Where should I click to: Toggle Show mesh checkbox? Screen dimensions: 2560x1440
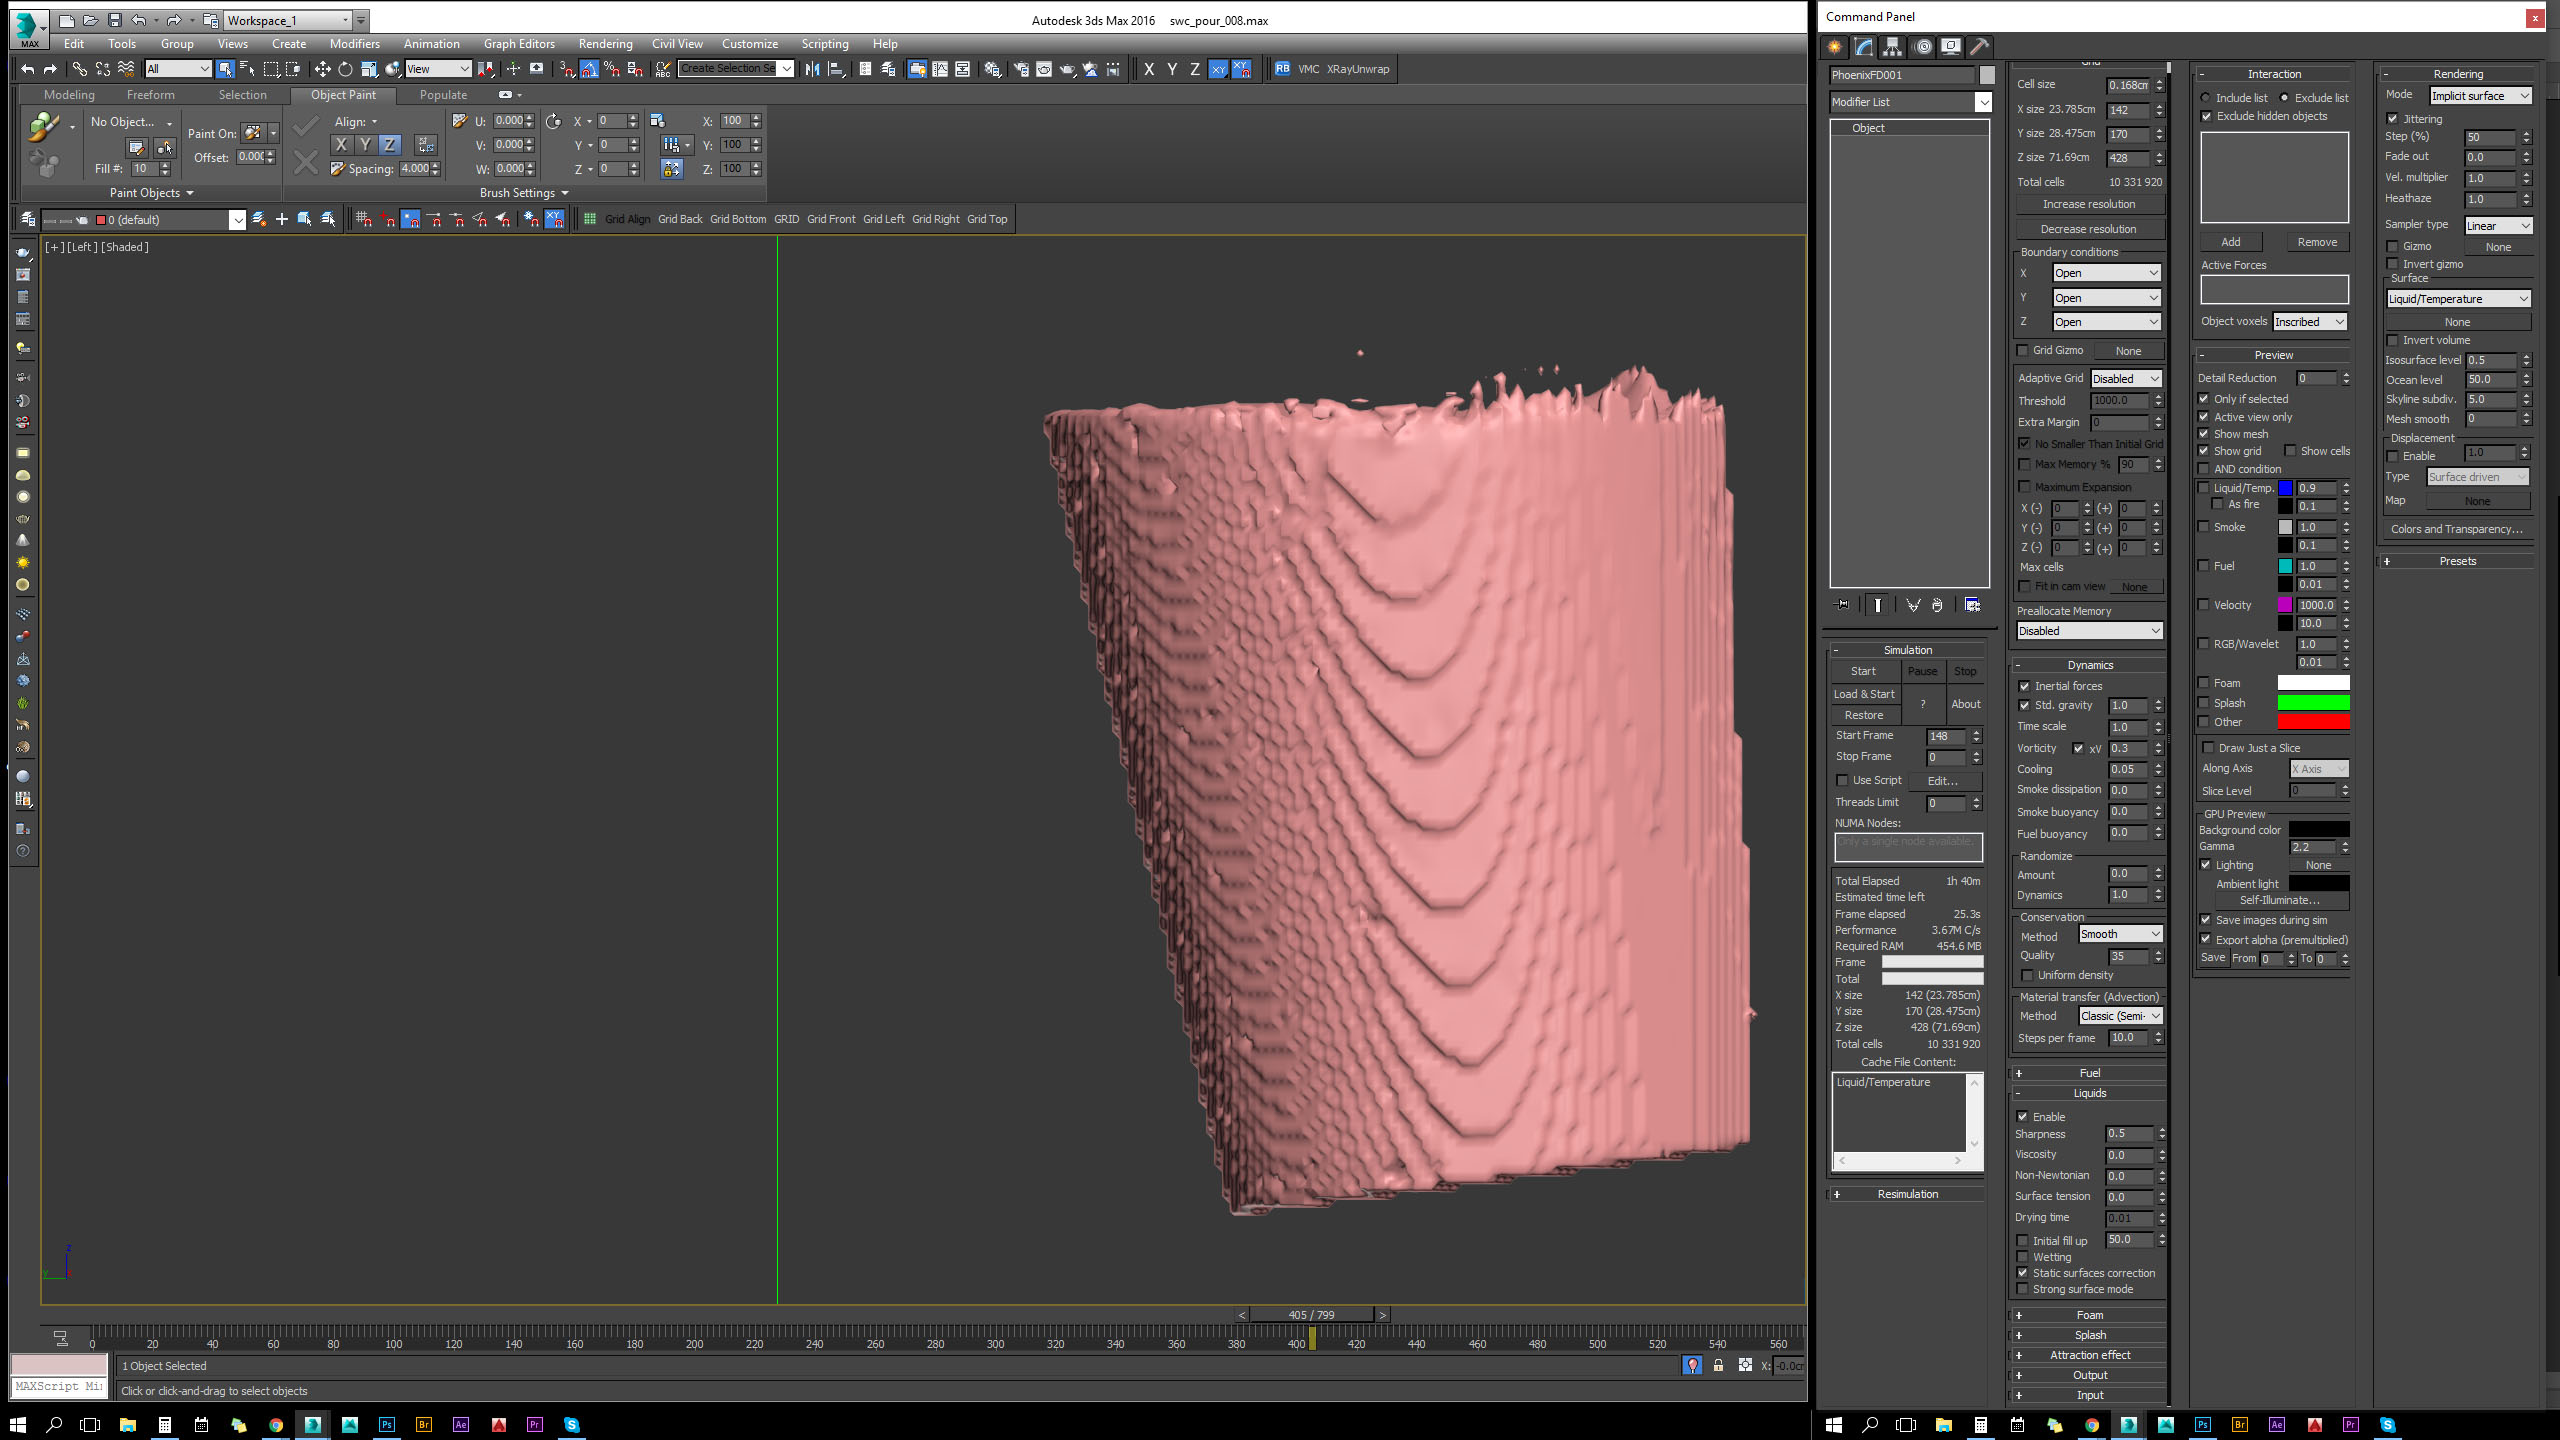click(x=2204, y=434)
